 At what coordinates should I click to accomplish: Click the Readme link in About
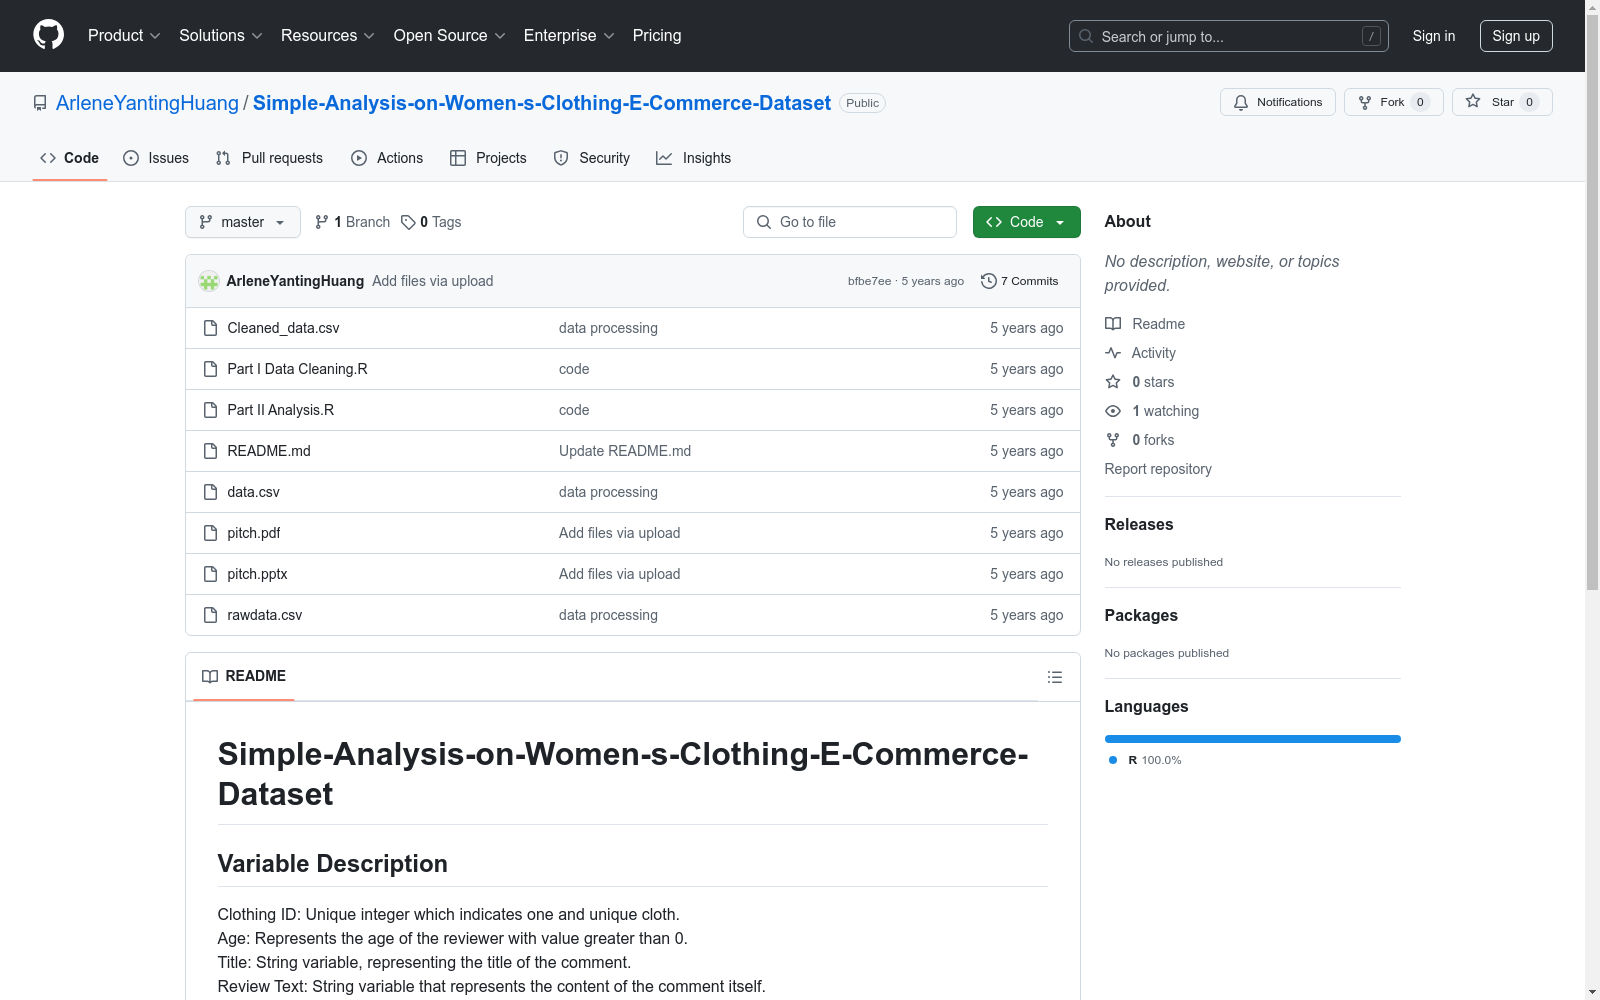click(1145, 324)
